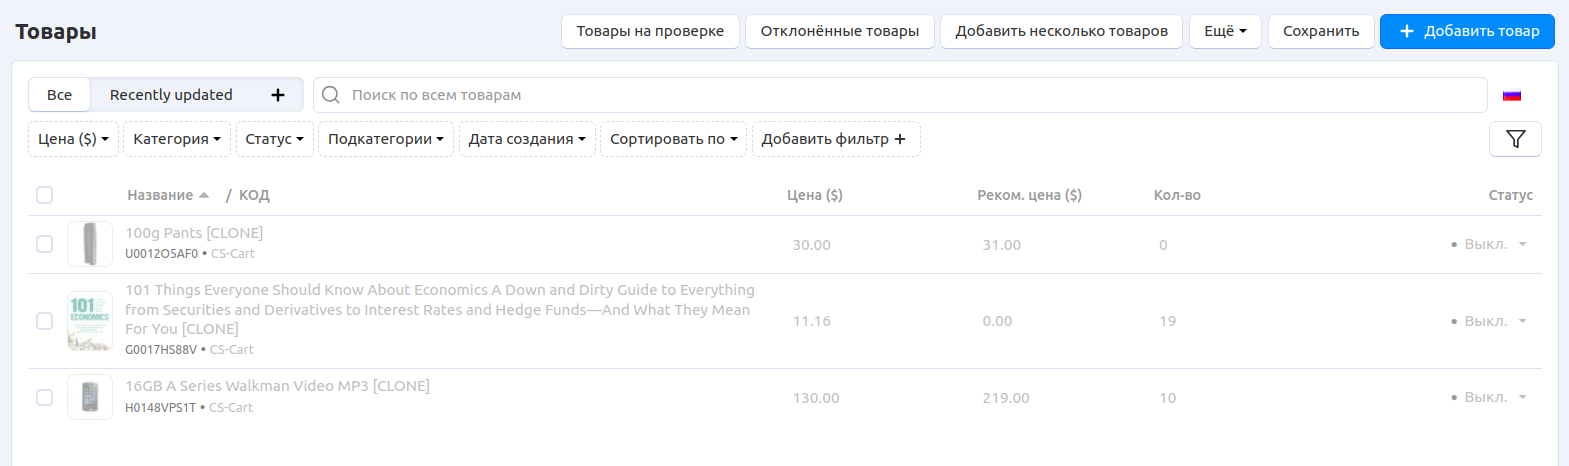Open Отклонённые товары list

click(840, 31)
